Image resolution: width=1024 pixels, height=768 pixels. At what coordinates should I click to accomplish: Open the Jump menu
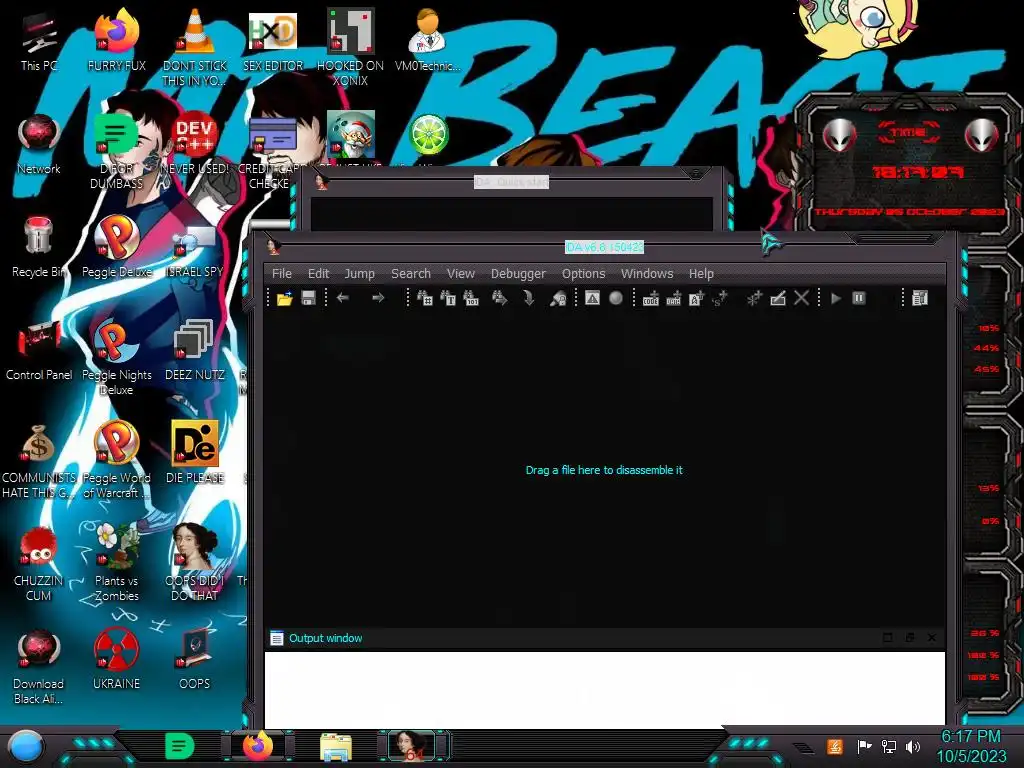pos(359,274)
